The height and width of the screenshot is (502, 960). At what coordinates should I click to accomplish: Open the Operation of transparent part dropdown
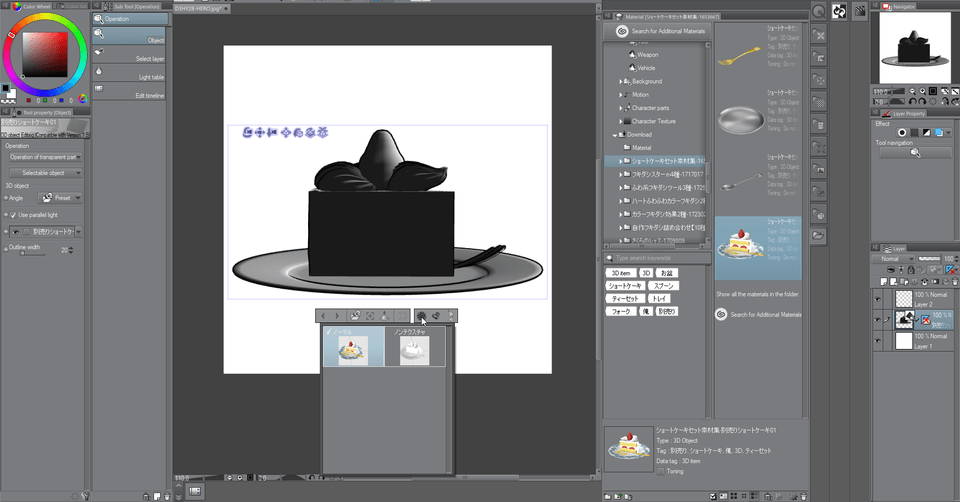45,157
